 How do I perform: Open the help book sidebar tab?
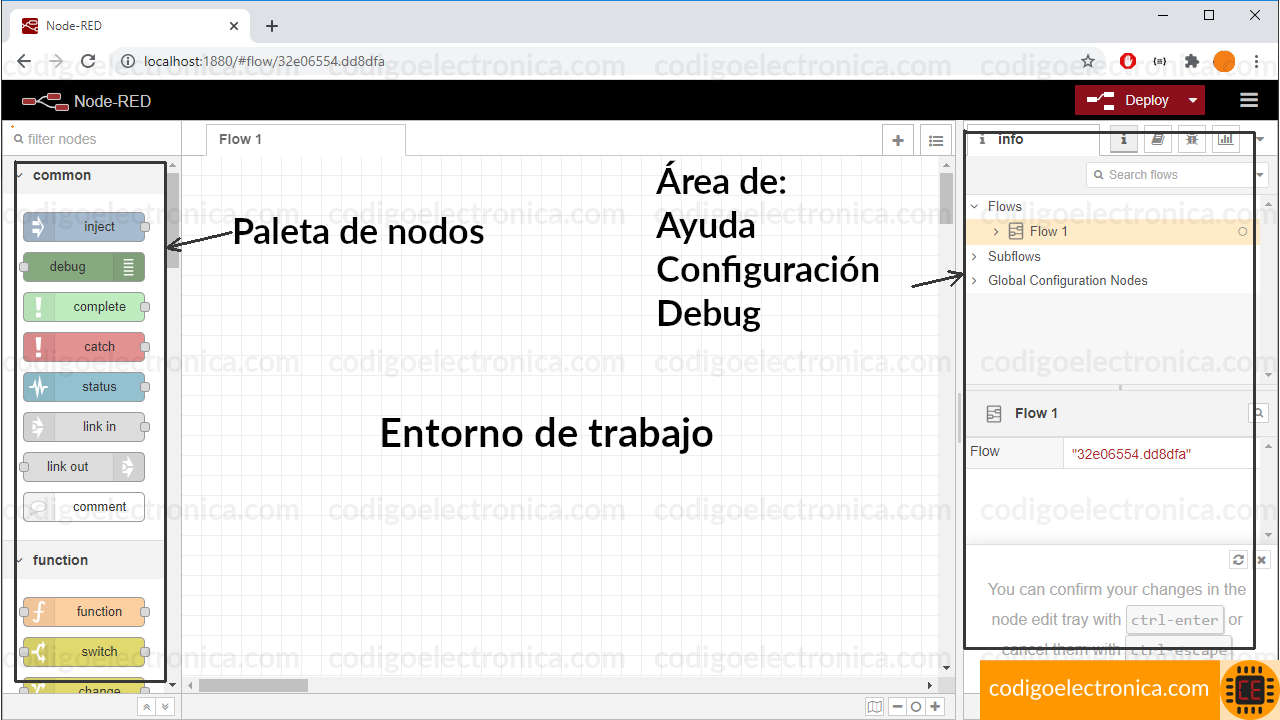point(1158,140)
